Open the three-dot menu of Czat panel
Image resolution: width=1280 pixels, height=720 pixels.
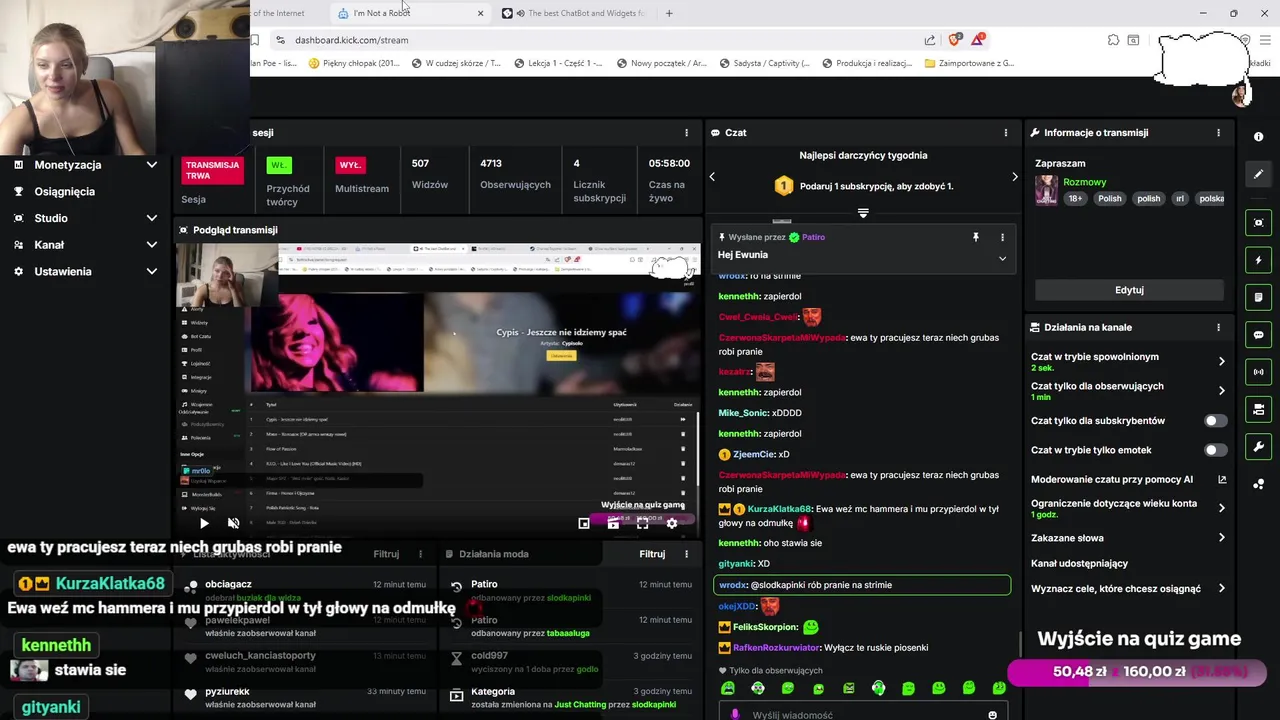tap(1006, 132)
